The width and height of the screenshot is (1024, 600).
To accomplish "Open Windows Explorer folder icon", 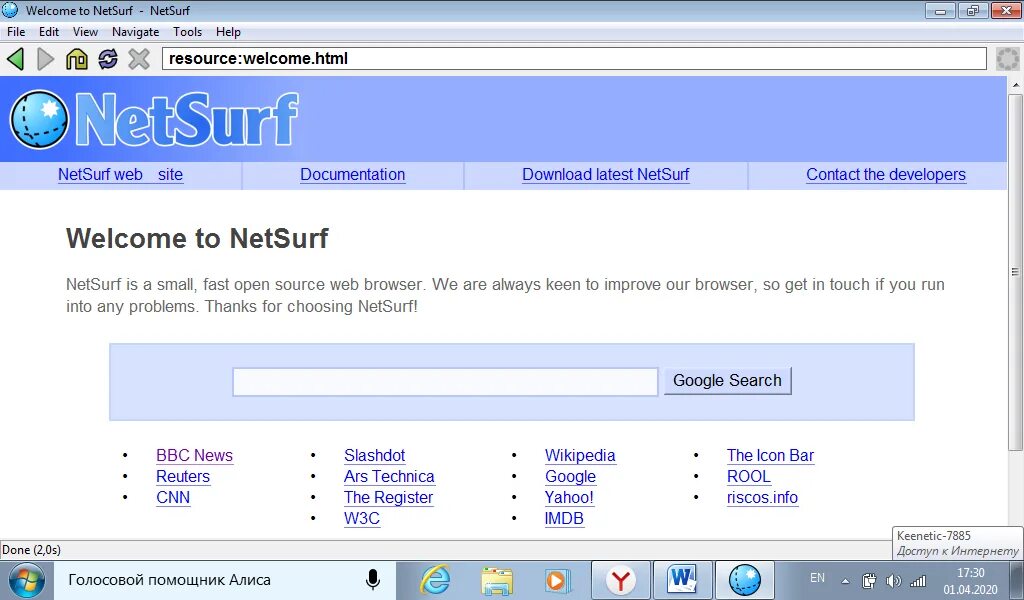I will [496, 580].
